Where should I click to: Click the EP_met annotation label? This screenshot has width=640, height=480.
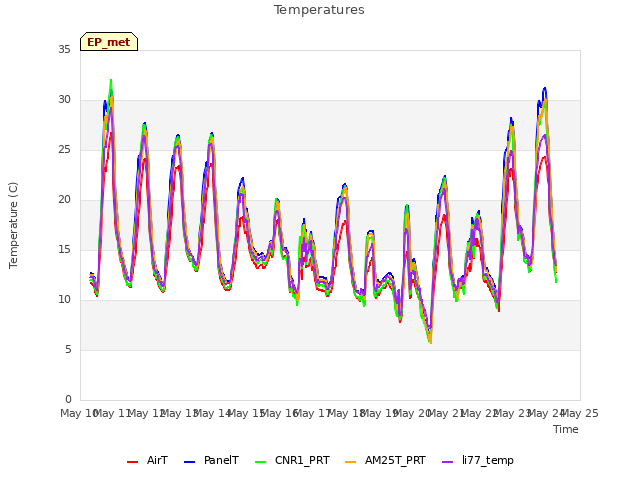coord(109,42)
